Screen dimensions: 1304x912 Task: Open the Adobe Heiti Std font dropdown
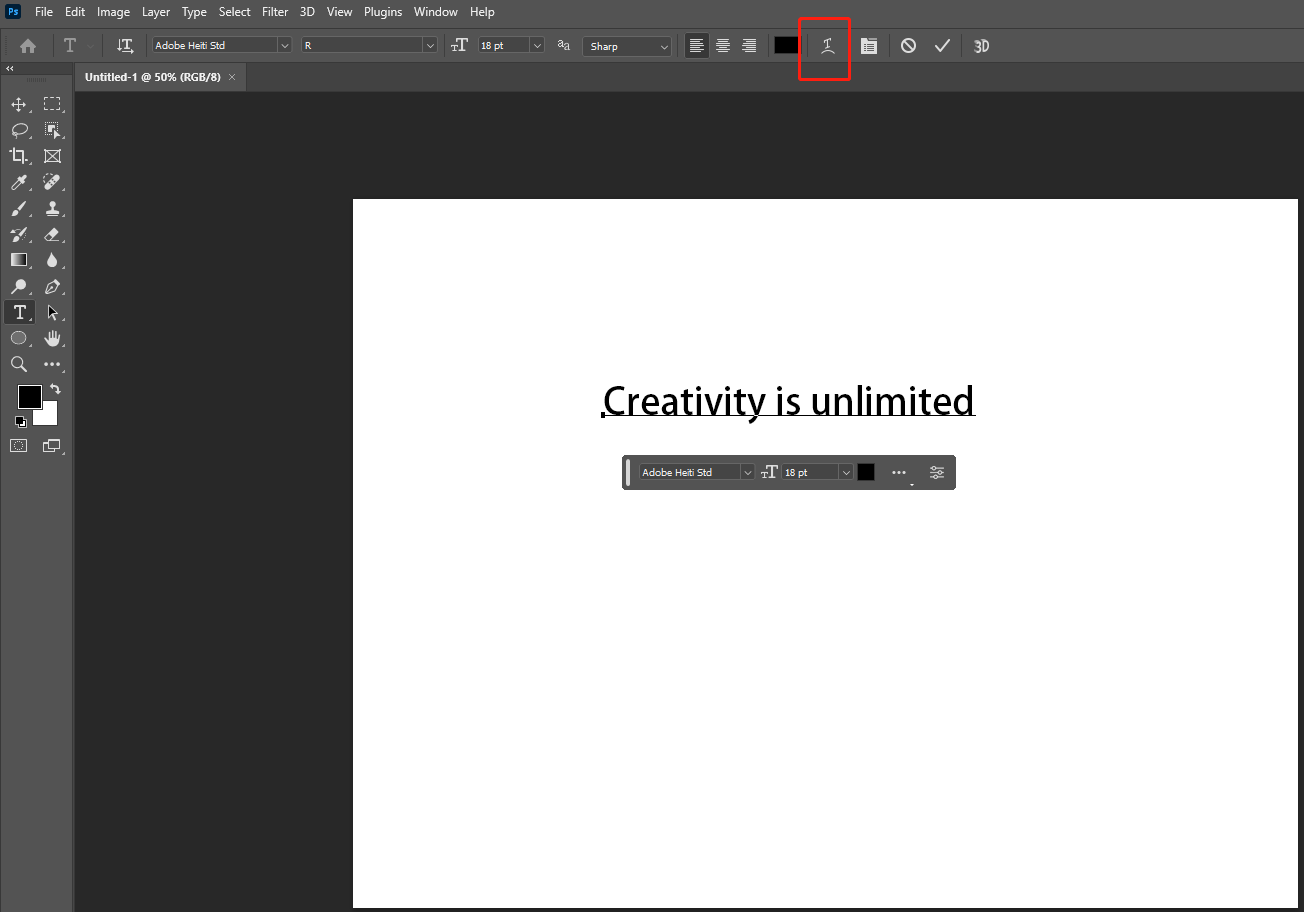tap(284, 46)
